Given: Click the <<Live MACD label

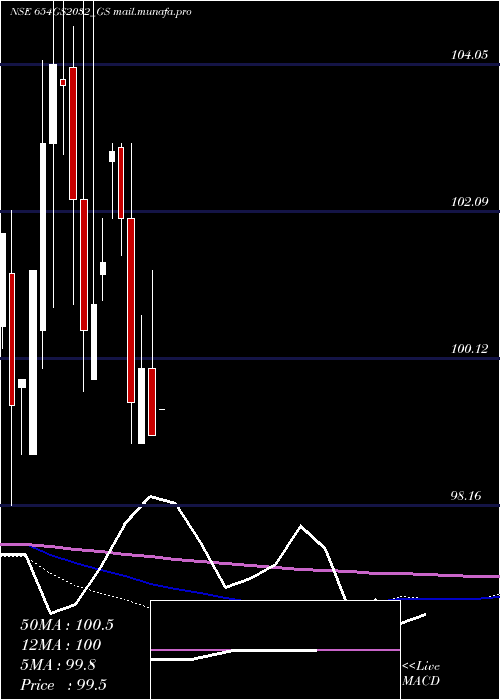Looking at the screenshot, I should [421, 673].
